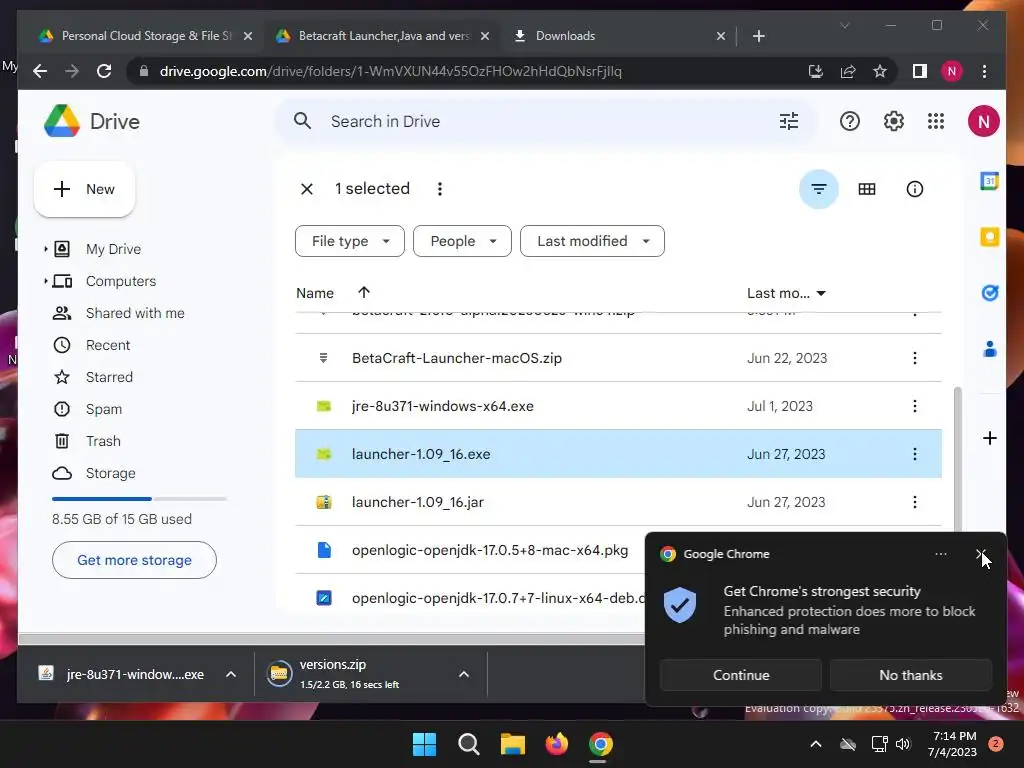Image resolution: width=1024 pixels, height=768 pixels.
Task: Bookmark this page with the star icon
Action: pos(880,71)
